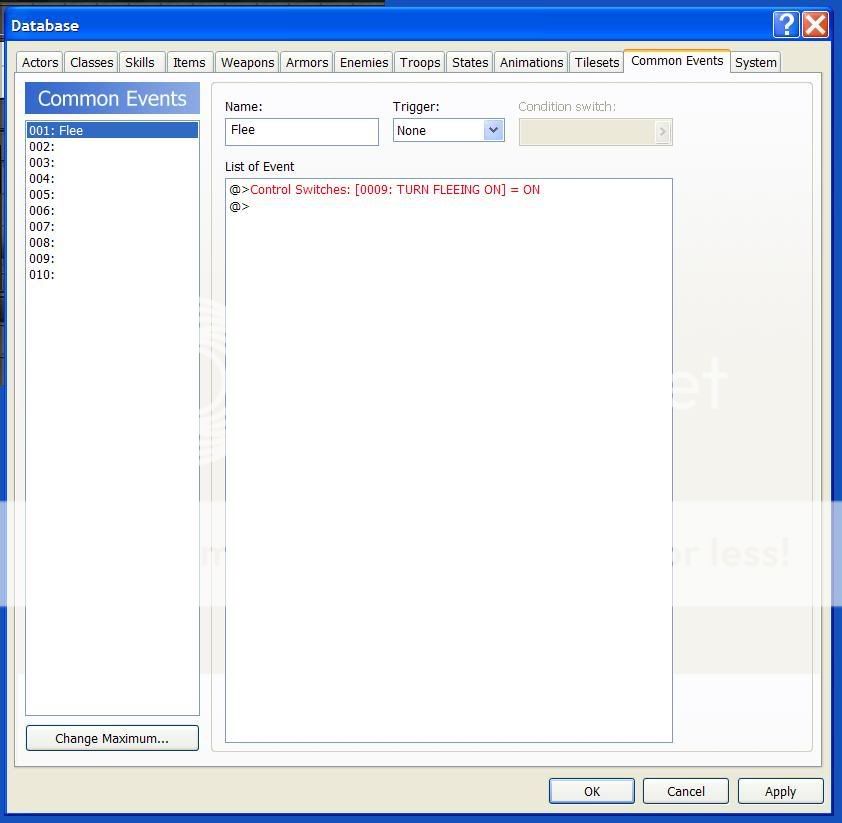This screenshot has width=842, height=823.
Task: Click the Name input field
Action: coord(301,131)
